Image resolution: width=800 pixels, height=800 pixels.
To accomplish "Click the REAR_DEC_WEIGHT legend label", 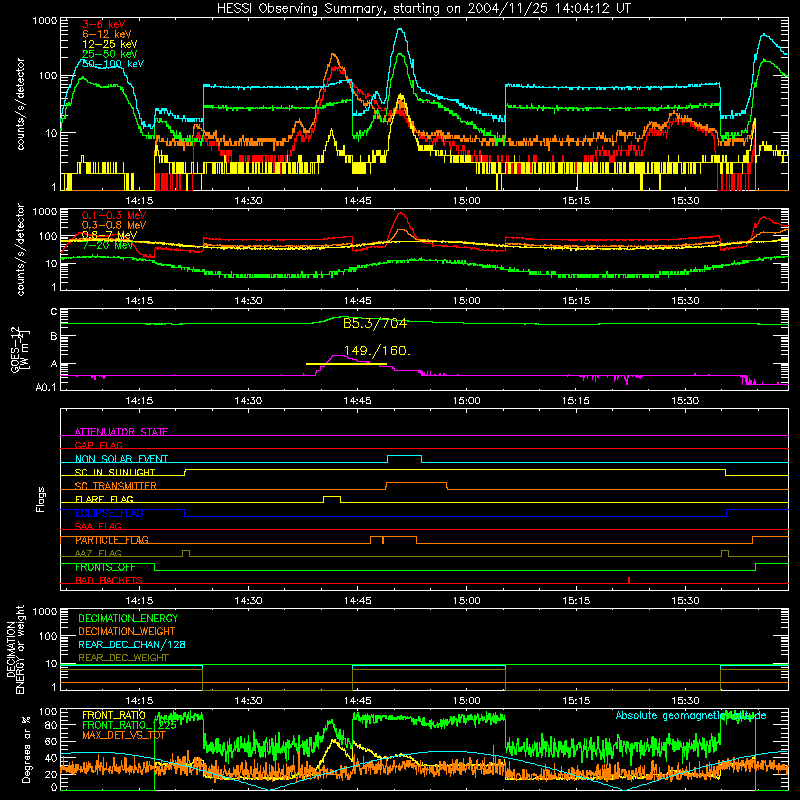I will click(123, 658).
